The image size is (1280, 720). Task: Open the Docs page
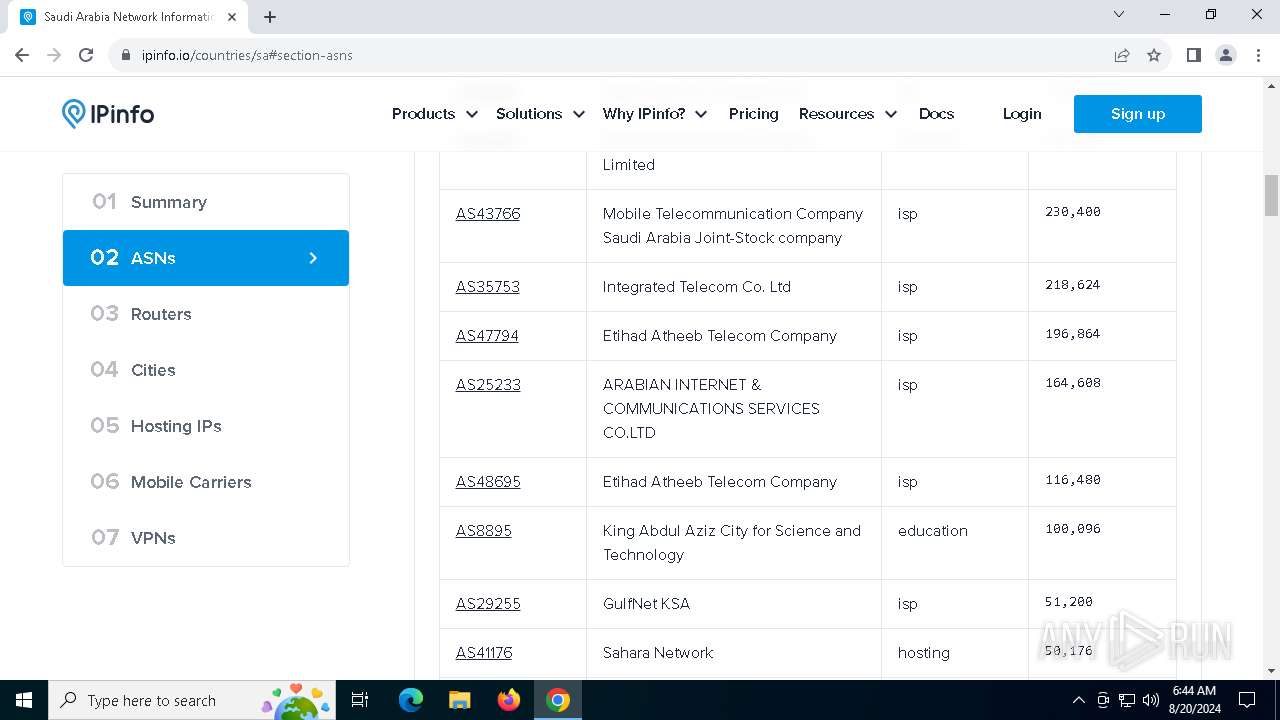936,114
